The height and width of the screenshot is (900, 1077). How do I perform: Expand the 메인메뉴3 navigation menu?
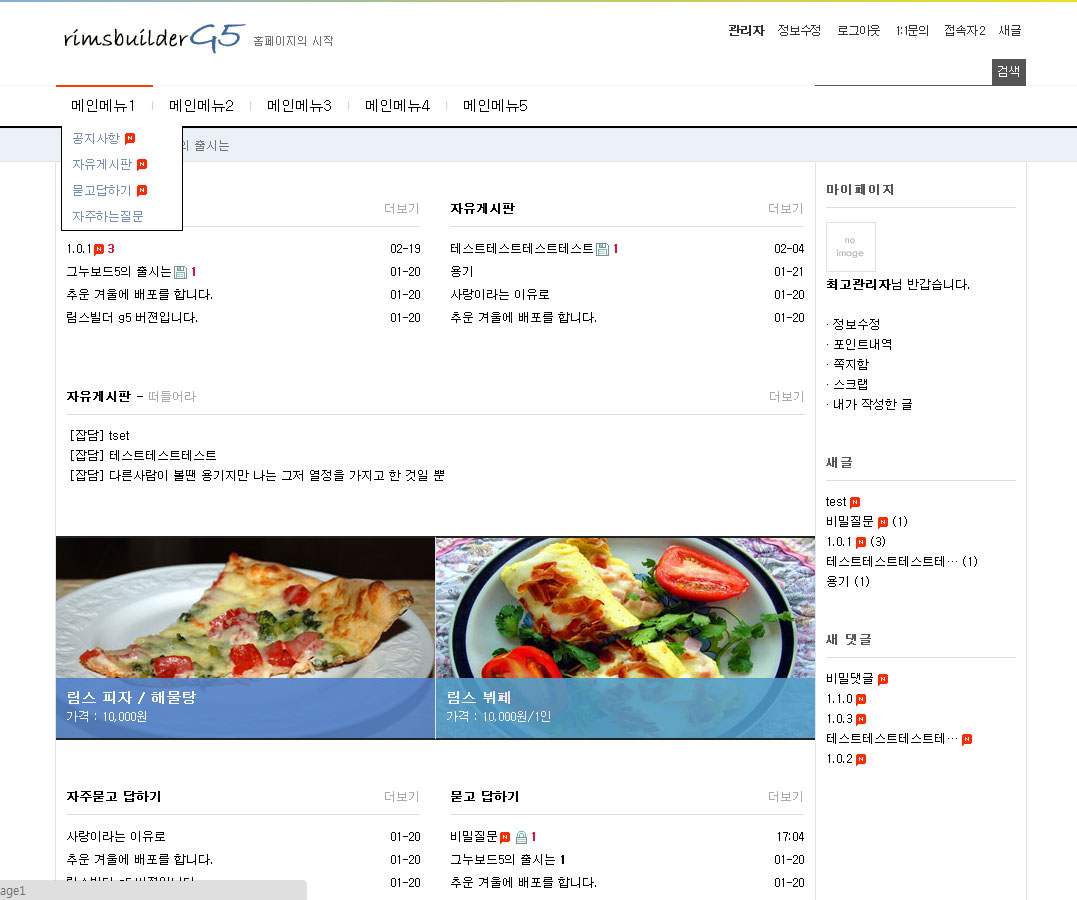click(x=299, y=106)
